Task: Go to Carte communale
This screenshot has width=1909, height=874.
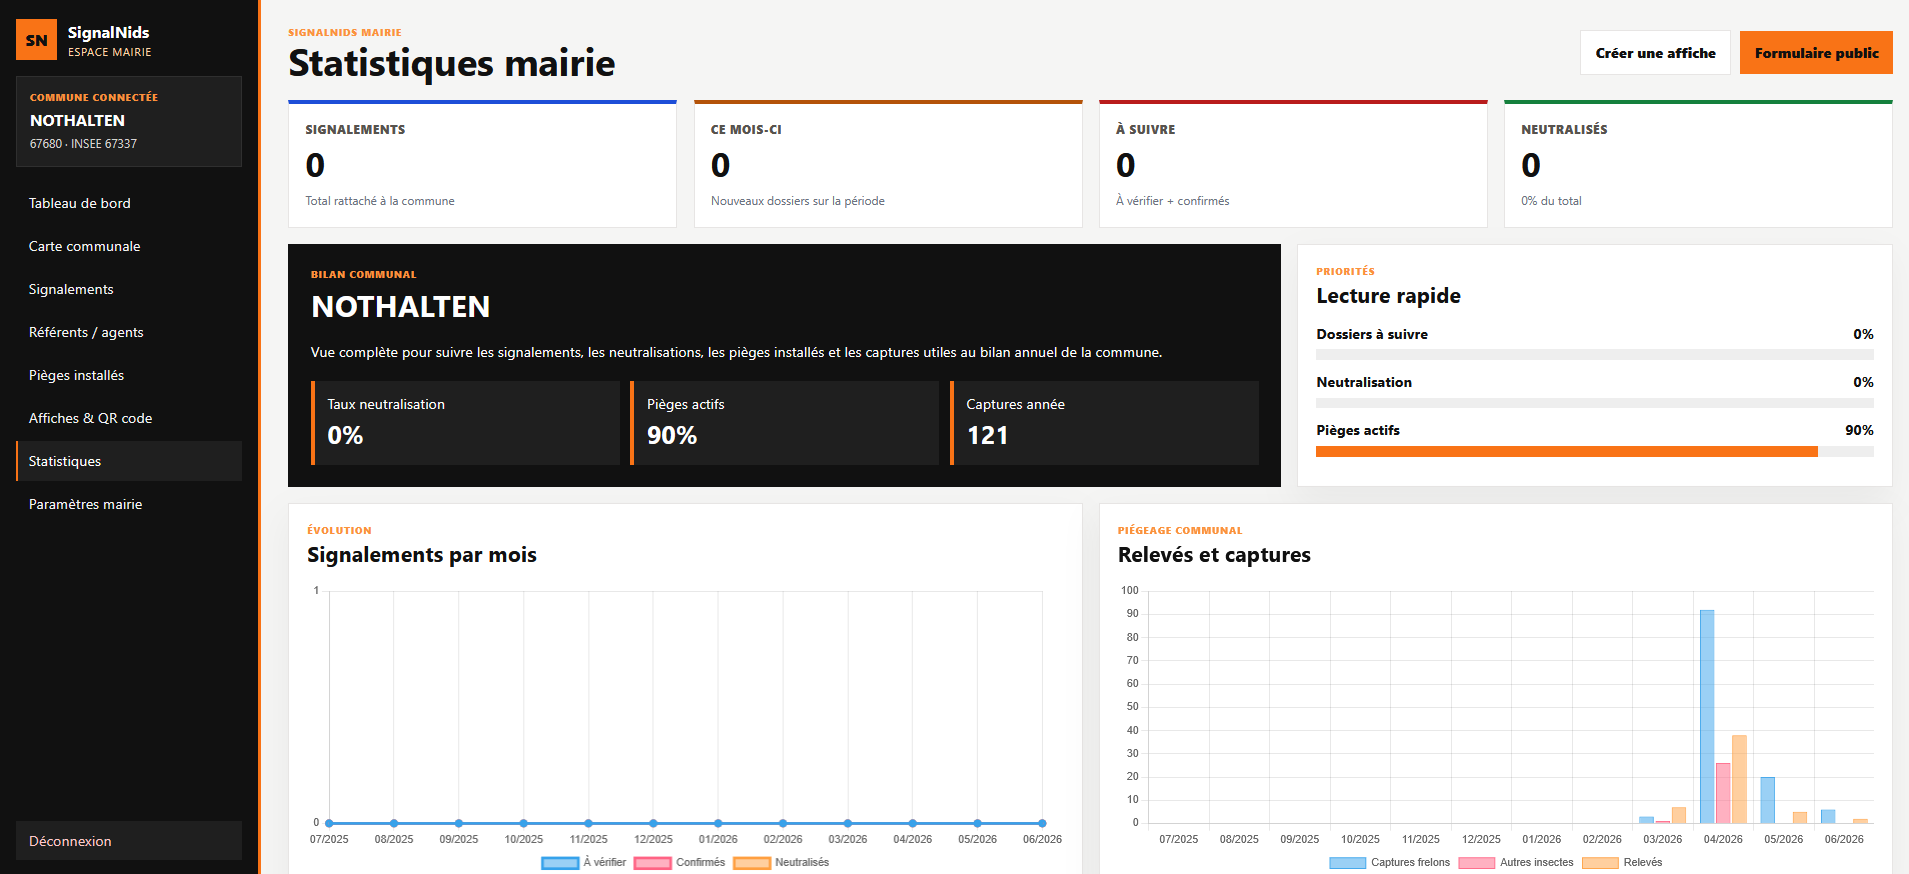Action: pos(129,246)
